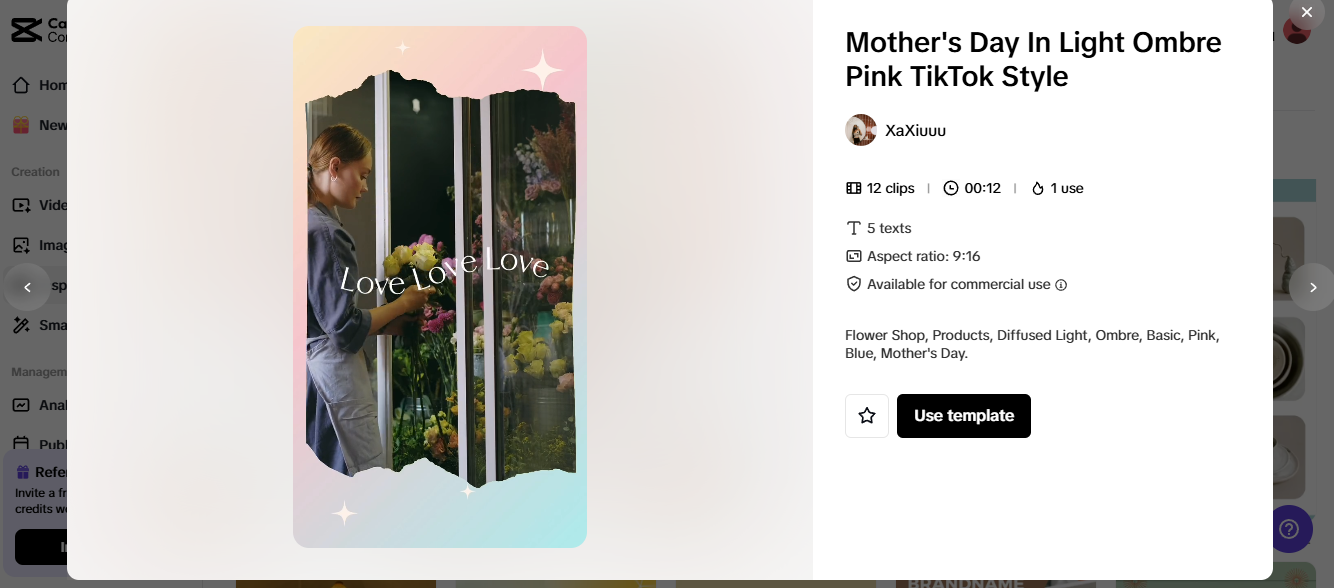Open XaXiuuu creator avatar
Image resolution: width=1334 pixels, height=588 pixels.
[x=861, y=130]
